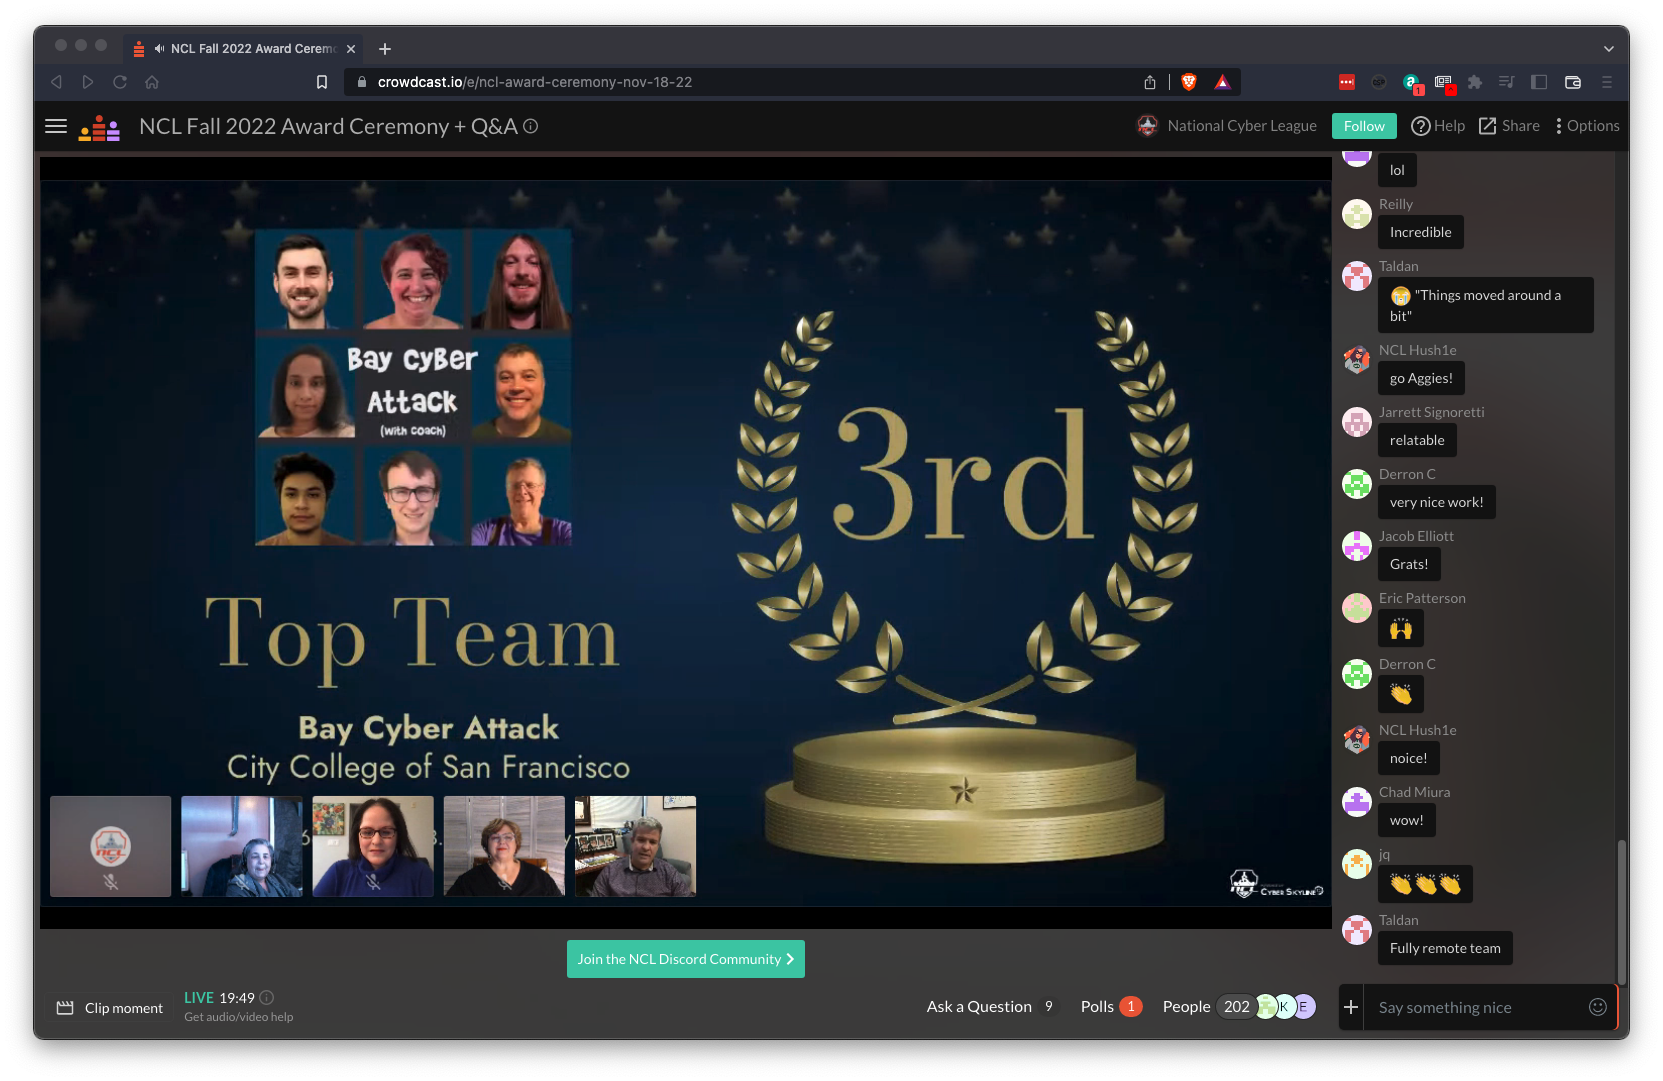Click jq's avatar in chat
The height and width of the screenshot is (1081, 1663).
1357,864
